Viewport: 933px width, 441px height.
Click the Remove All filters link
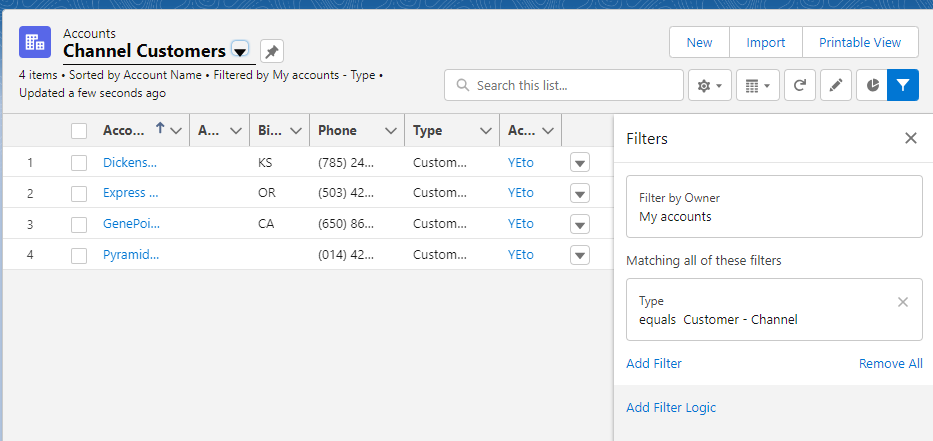click(890, 364)
